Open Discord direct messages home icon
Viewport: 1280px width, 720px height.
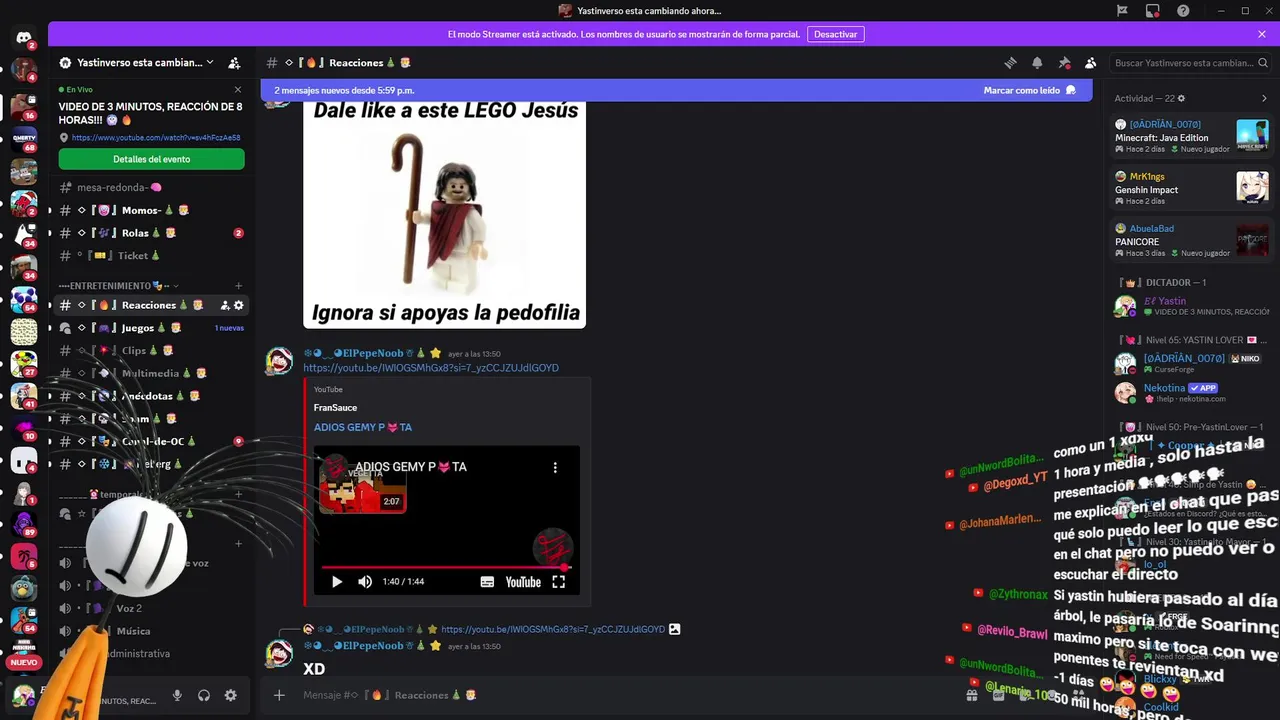[23, 39]
